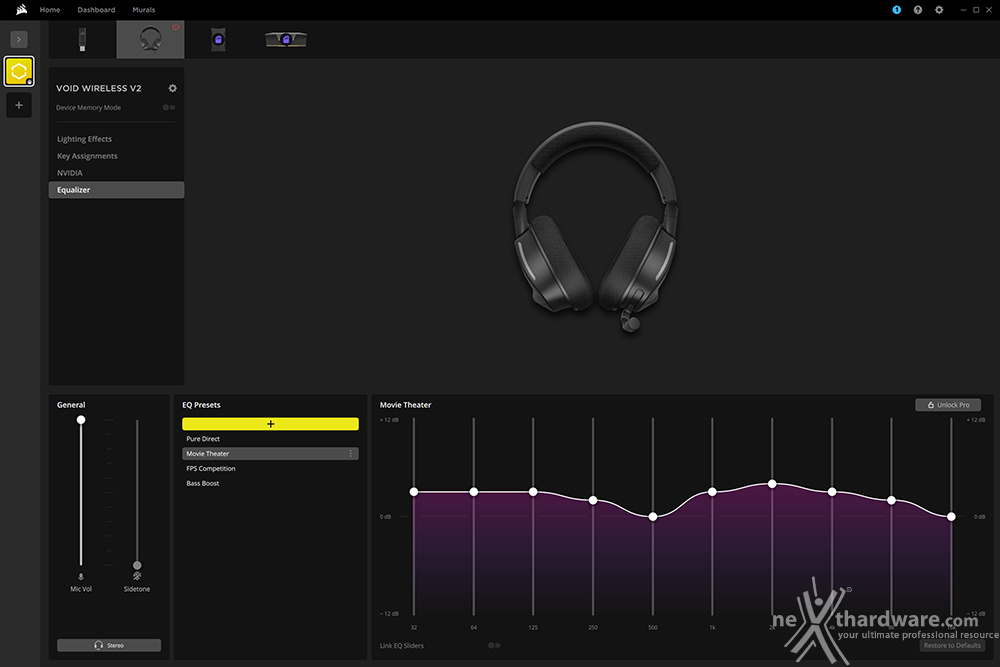Expand the sidebar with the arrow button

[19, 40]
